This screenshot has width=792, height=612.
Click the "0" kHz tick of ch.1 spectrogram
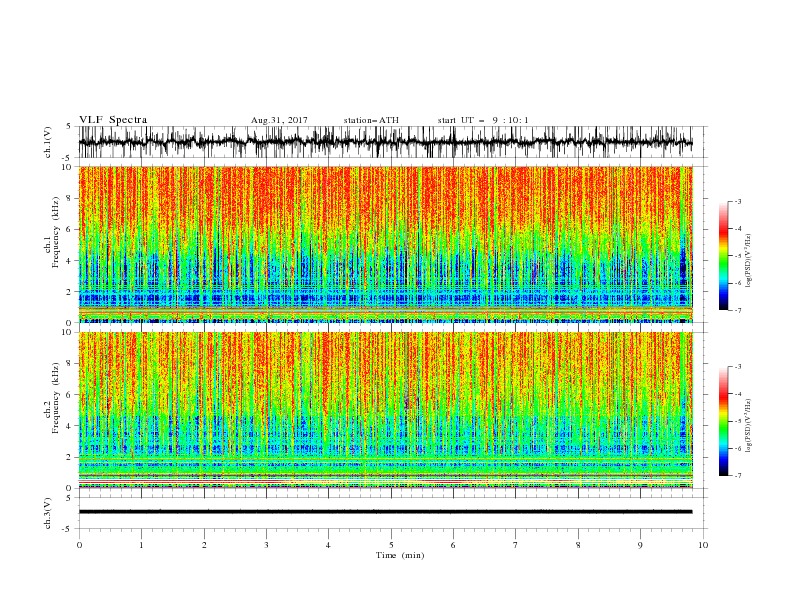(x=70, y=323)
